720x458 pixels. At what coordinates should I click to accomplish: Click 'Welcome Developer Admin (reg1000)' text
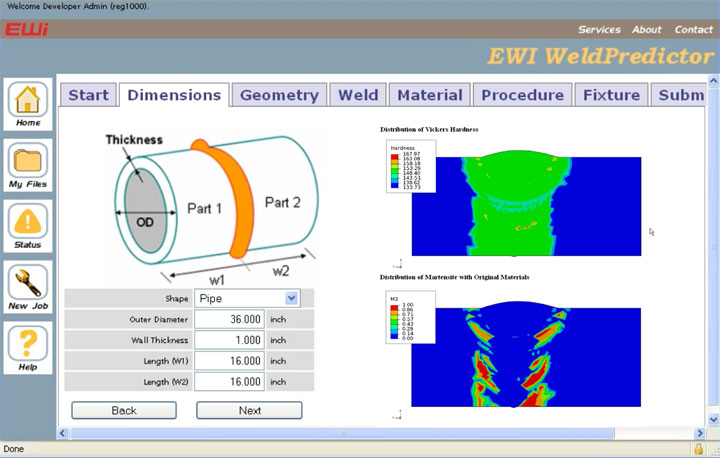(x=78, y=6)
